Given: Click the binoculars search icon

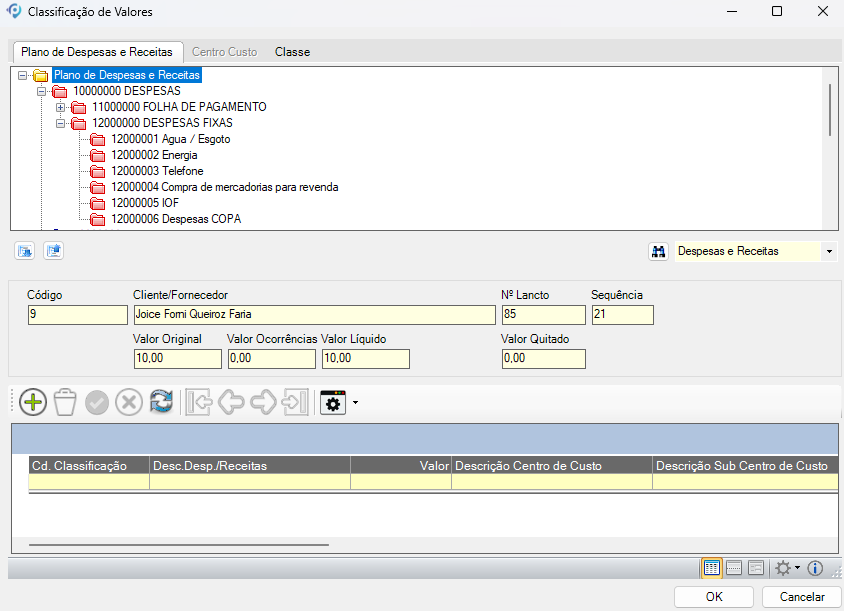Looking at the screenshot, I should (x=658, y=252).
